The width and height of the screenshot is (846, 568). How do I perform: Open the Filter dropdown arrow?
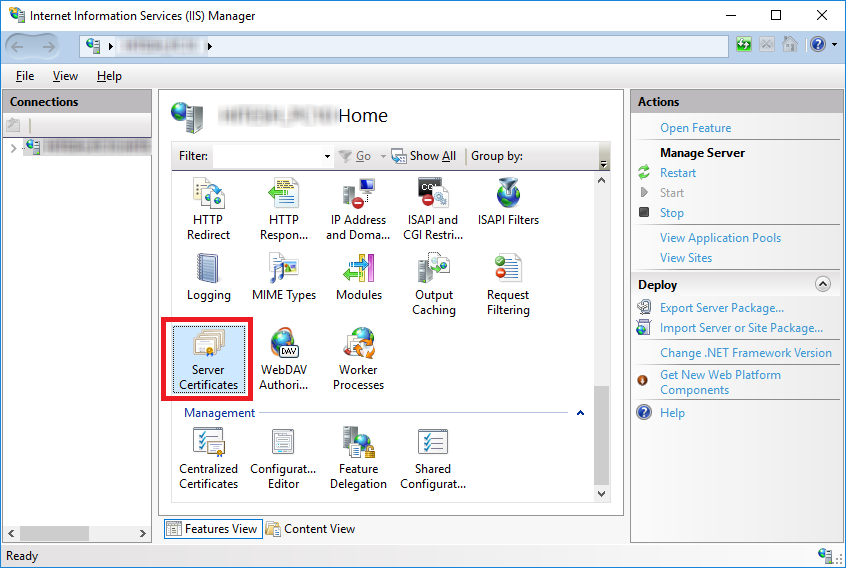coord(327,156)
